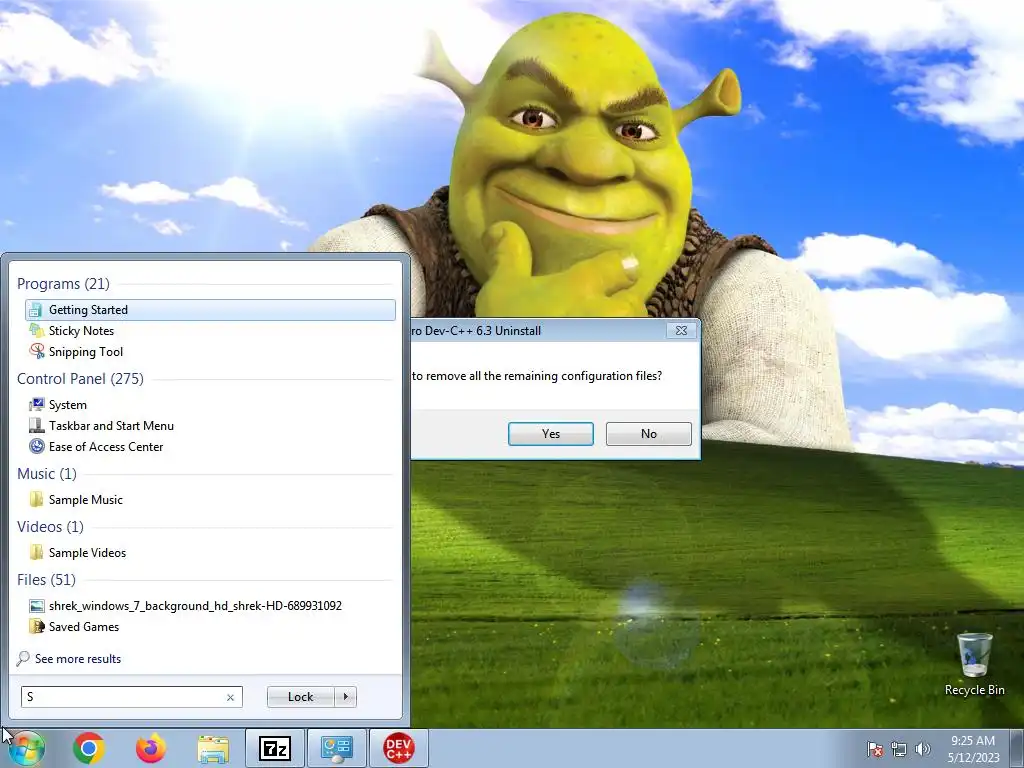Open the Recycle Bin on desktop

[x=974, y=664]
